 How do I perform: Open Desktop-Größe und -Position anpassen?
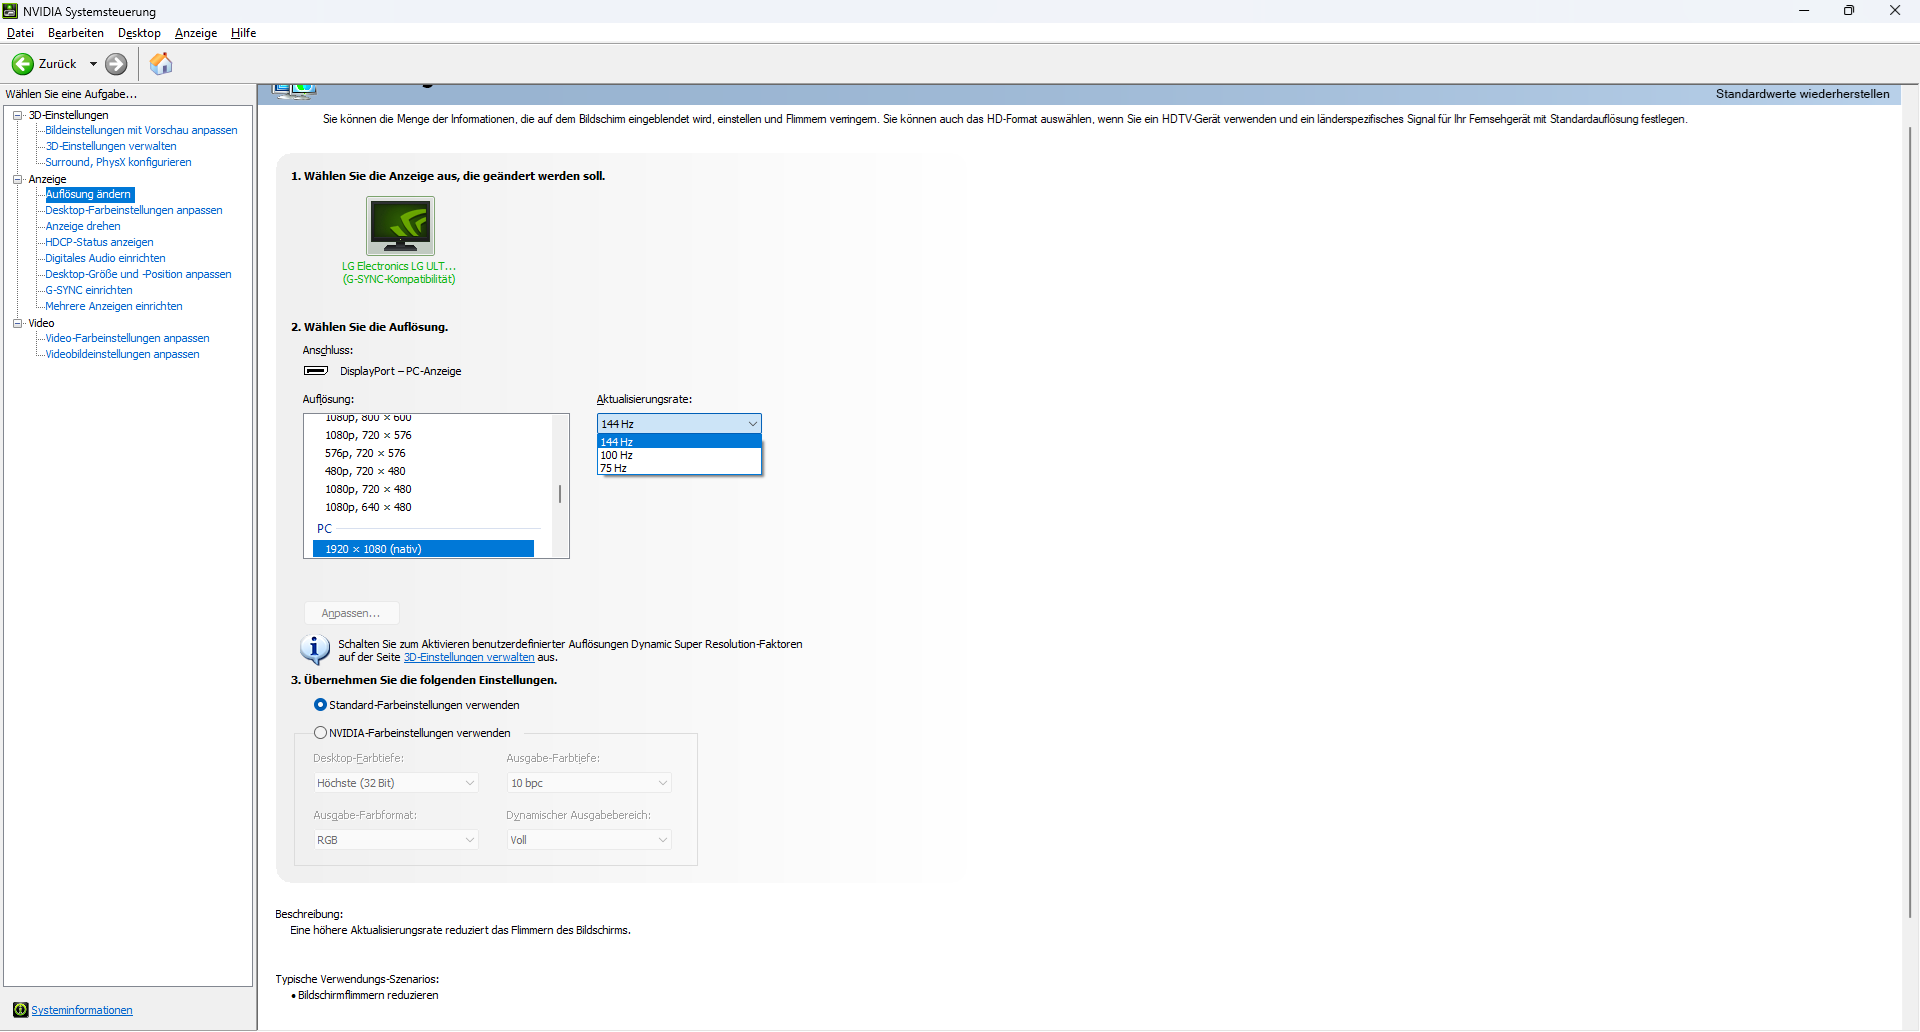(138, 274)
